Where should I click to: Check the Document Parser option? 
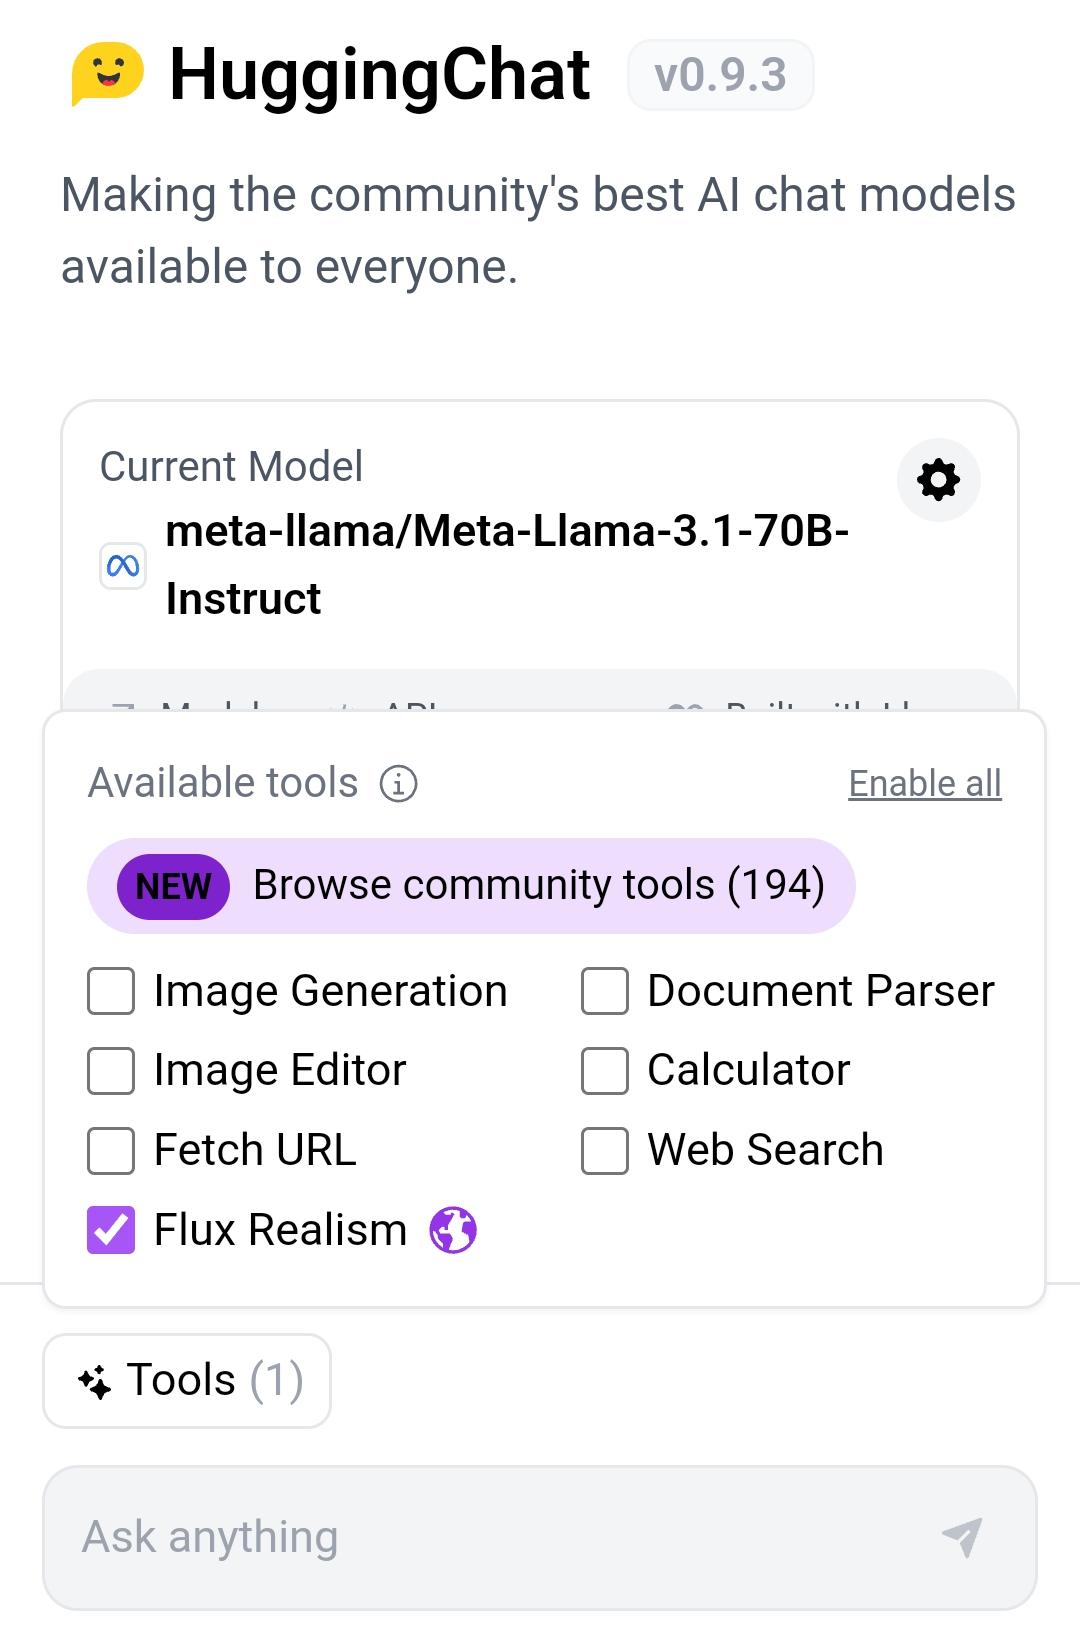[605, 991]
